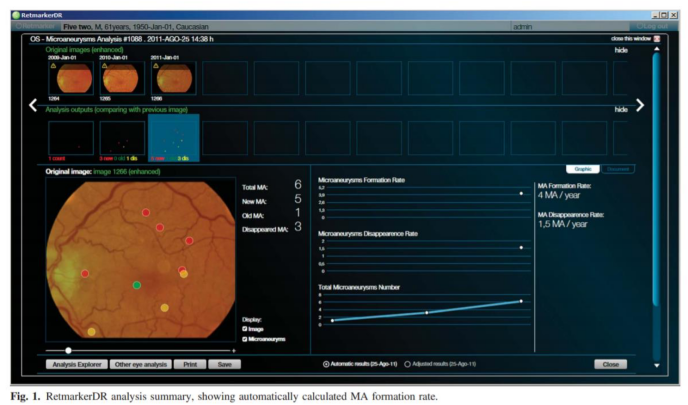The height and width of the screenshot is (405, 688).
Task: Click the Other eye analysis button
Action: [x=141, y=364]
